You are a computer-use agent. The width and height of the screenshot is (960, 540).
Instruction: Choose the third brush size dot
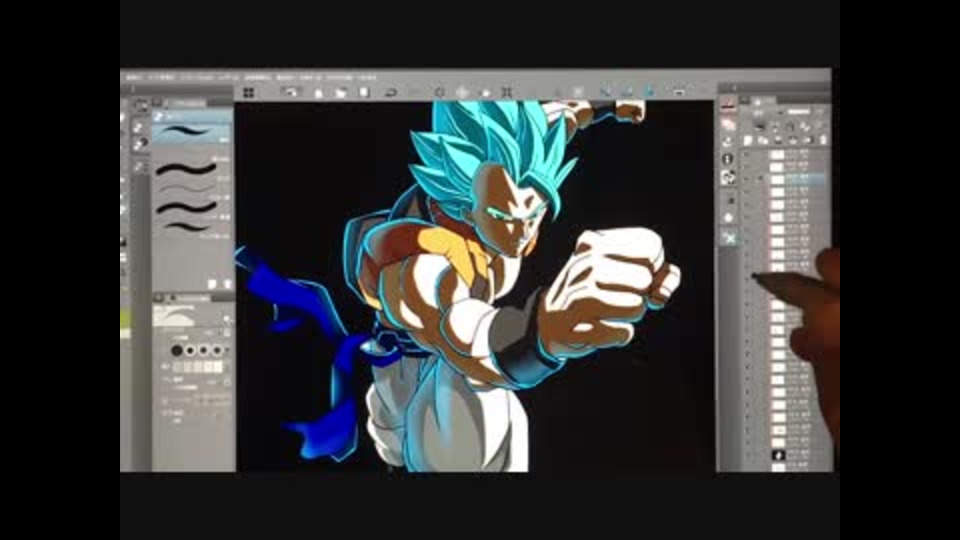point(203,350)
